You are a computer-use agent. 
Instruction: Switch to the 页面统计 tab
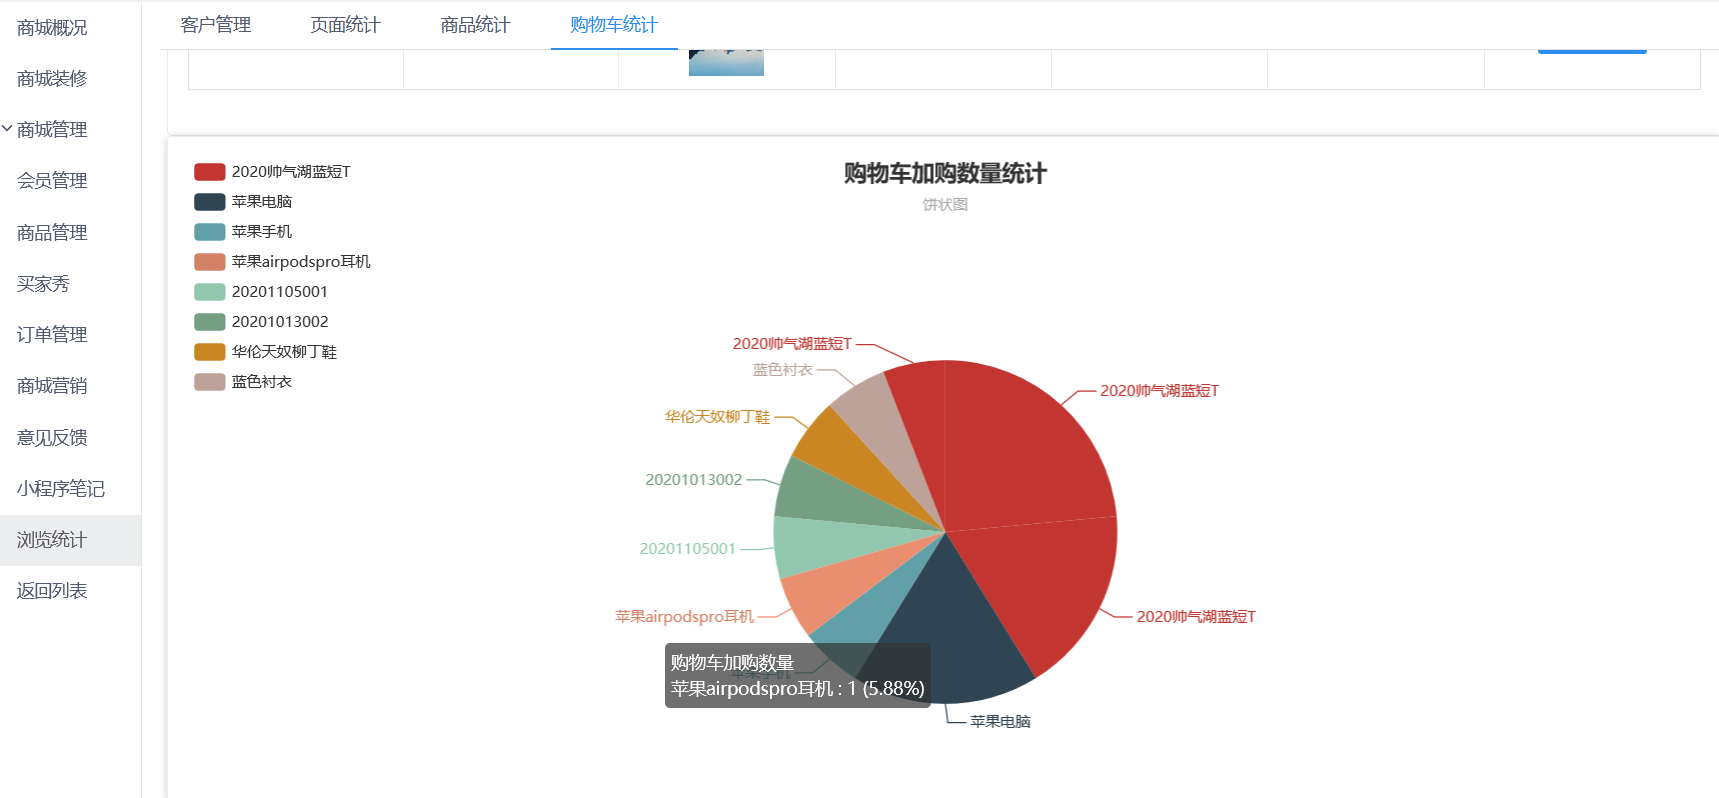click(345, 25)
